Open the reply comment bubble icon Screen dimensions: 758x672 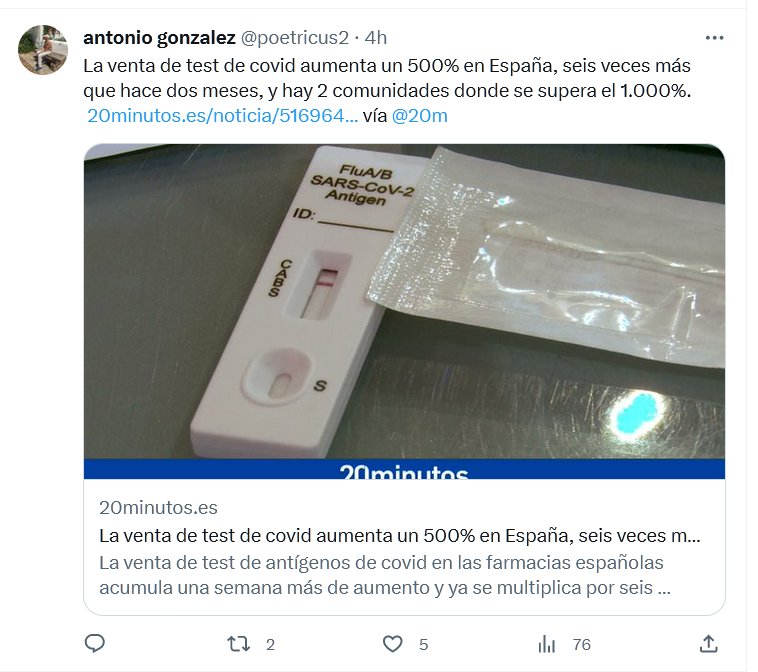point(95,643)
